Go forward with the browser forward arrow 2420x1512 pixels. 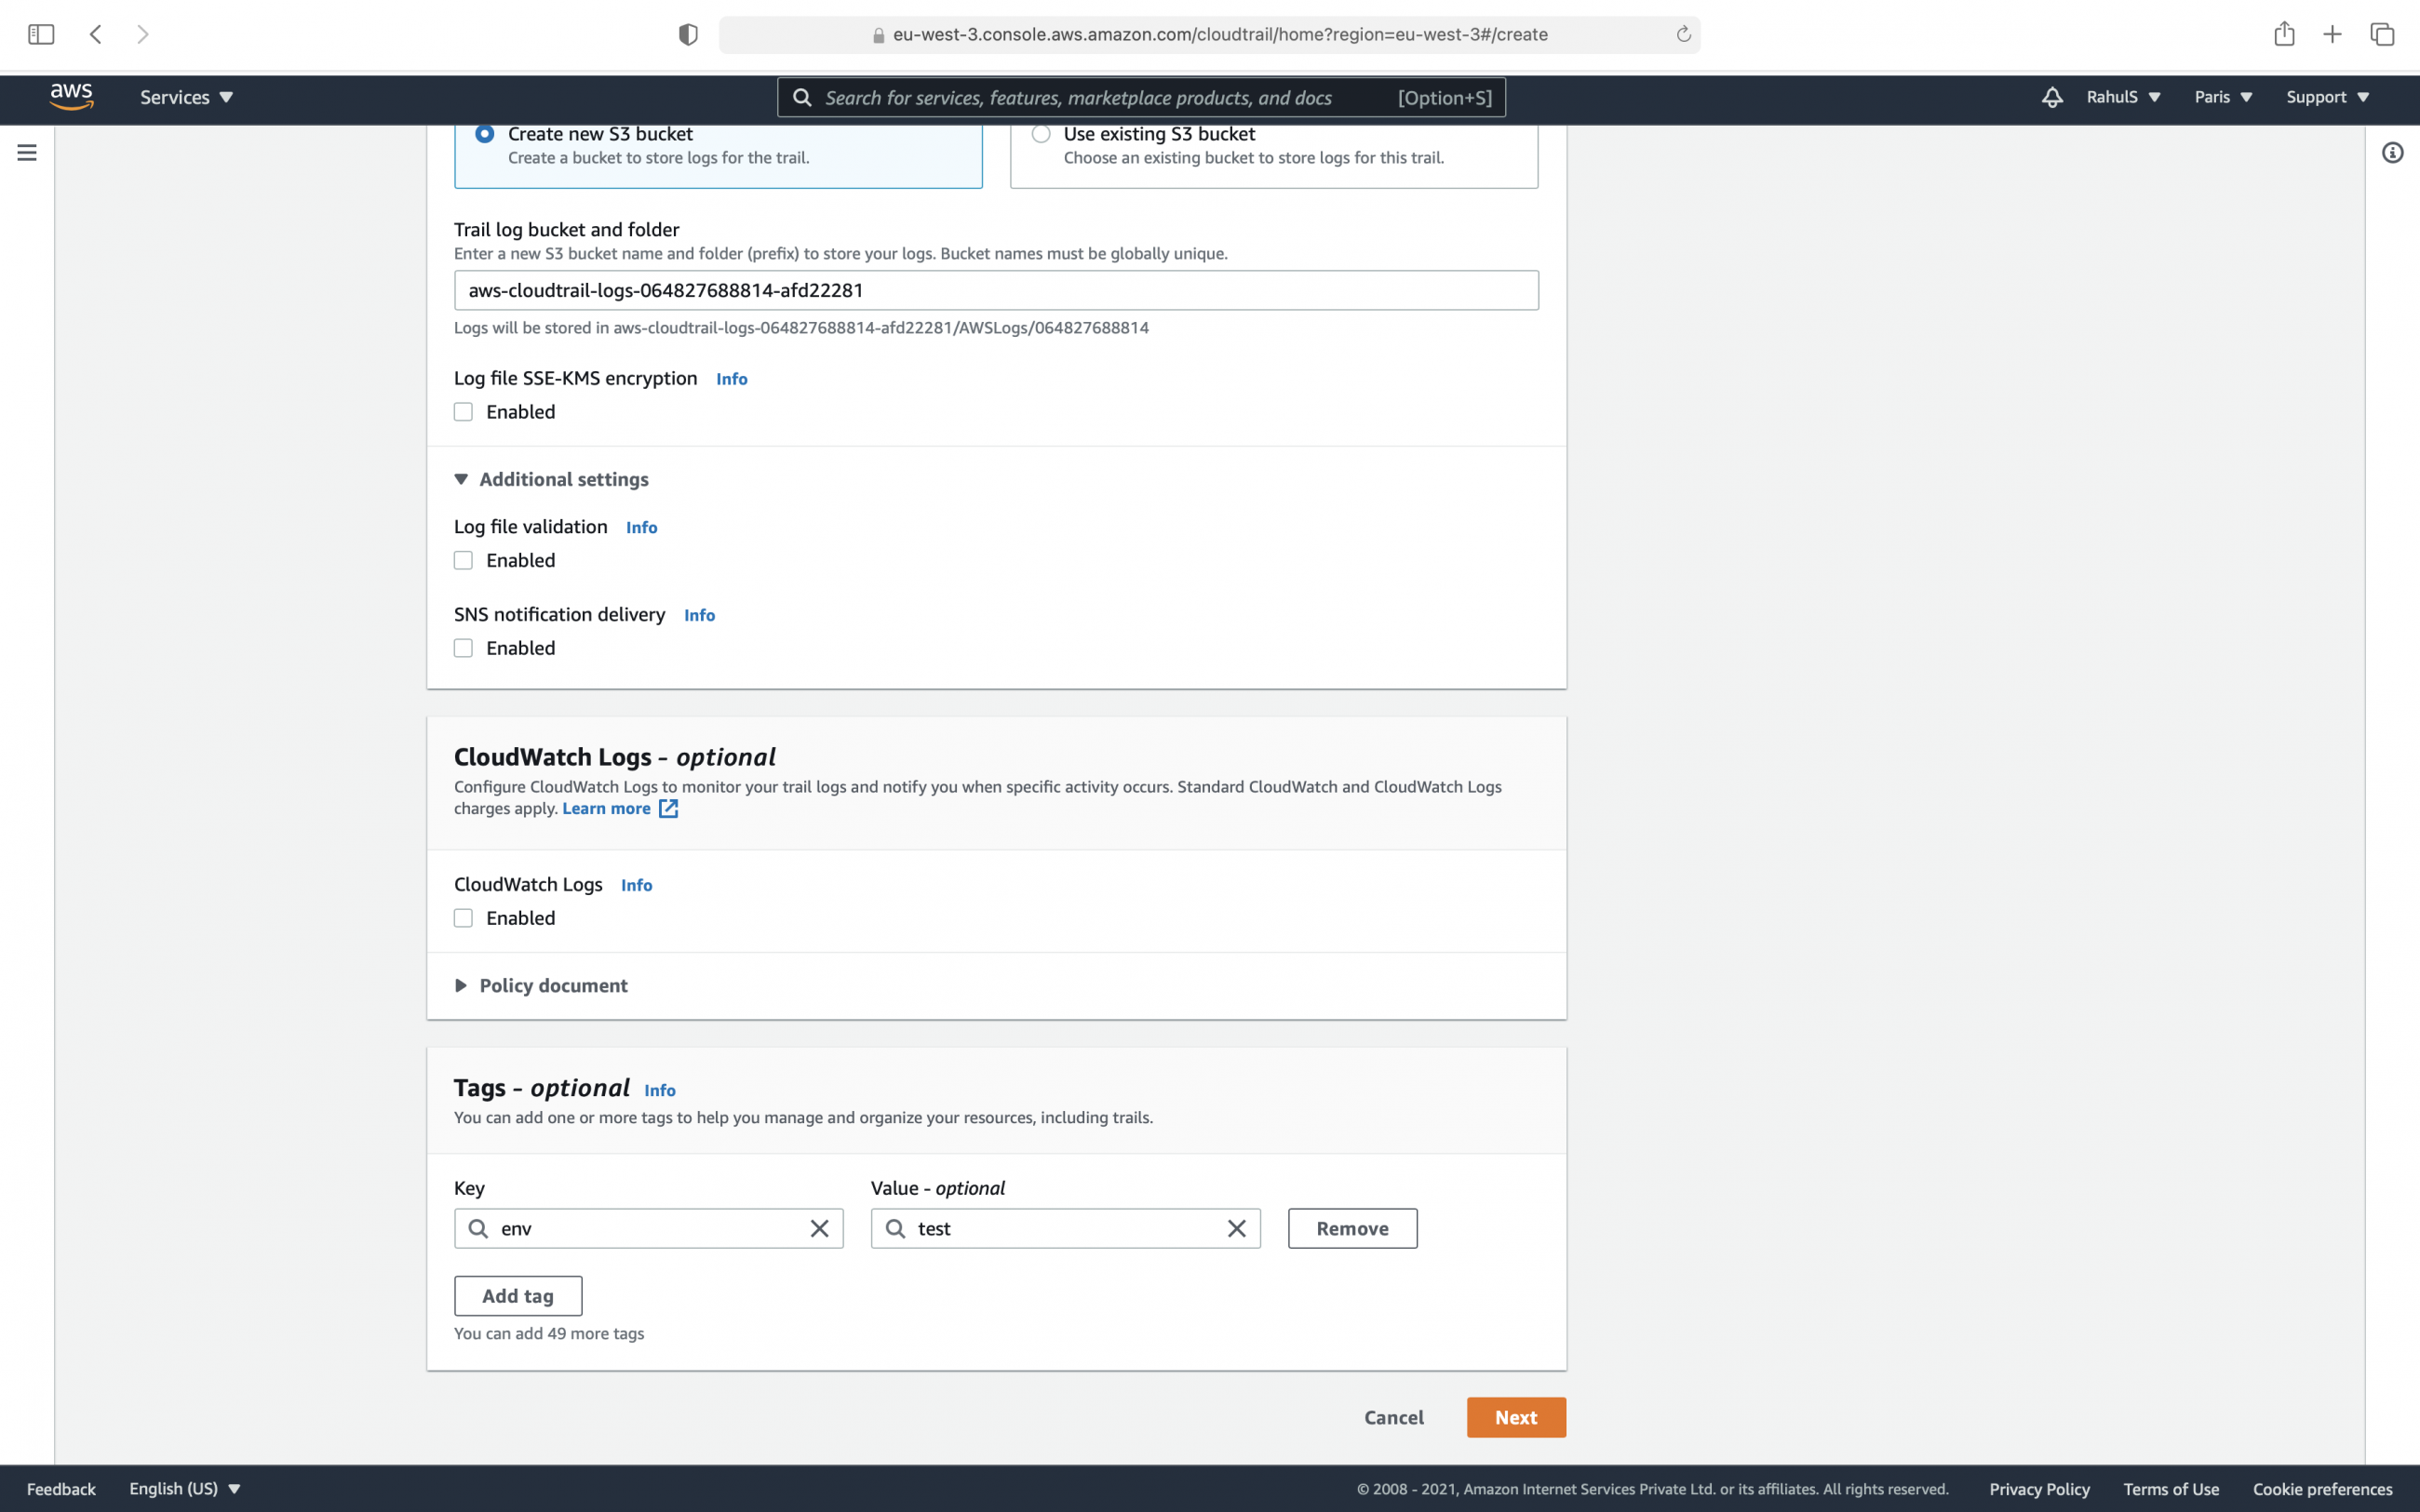[x=143, y=34]
